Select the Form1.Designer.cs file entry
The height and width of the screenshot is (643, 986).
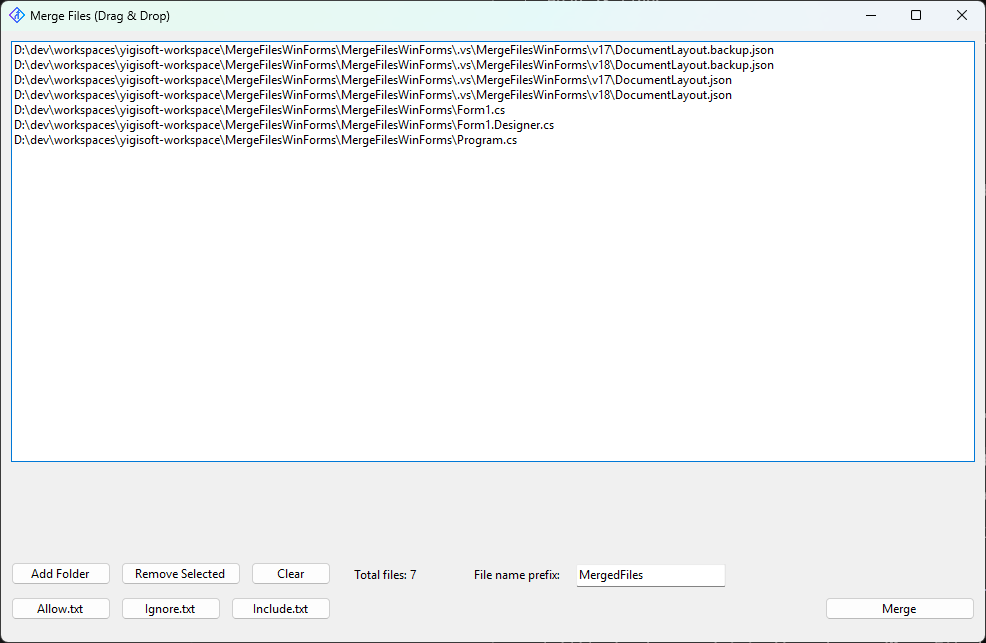tap(282, 124)
